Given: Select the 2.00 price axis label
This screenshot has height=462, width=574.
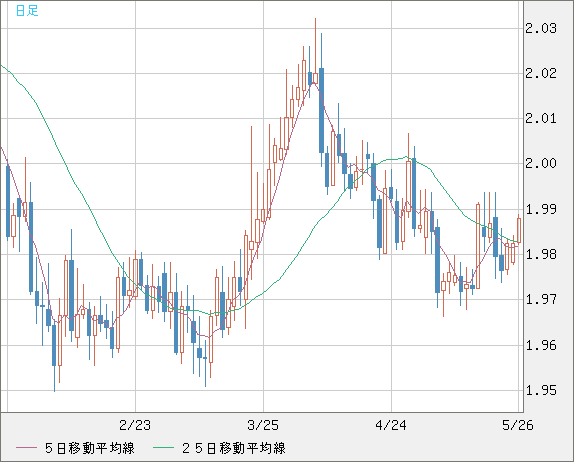Looking at the screenshot, I should point(541,163).
